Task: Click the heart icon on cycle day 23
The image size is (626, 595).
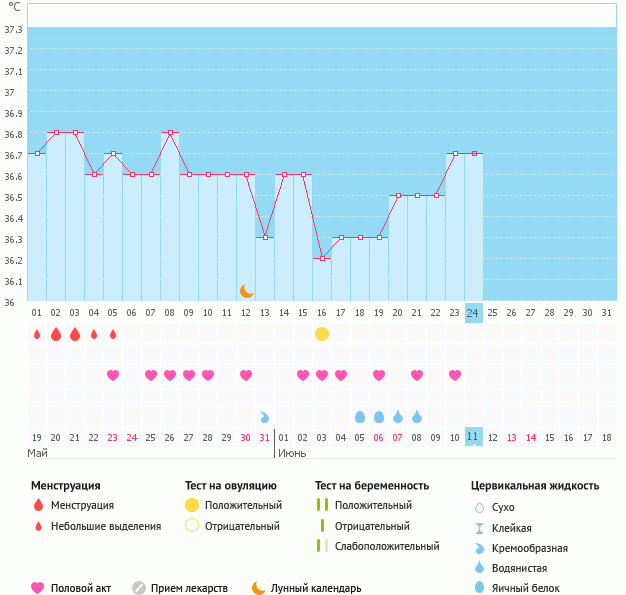Action: (455, 375)
